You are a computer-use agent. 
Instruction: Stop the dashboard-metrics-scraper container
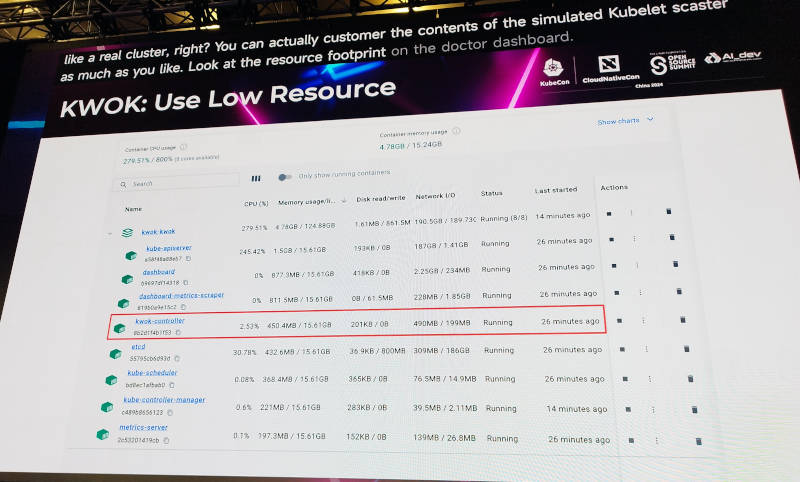(x=617, y=293)
